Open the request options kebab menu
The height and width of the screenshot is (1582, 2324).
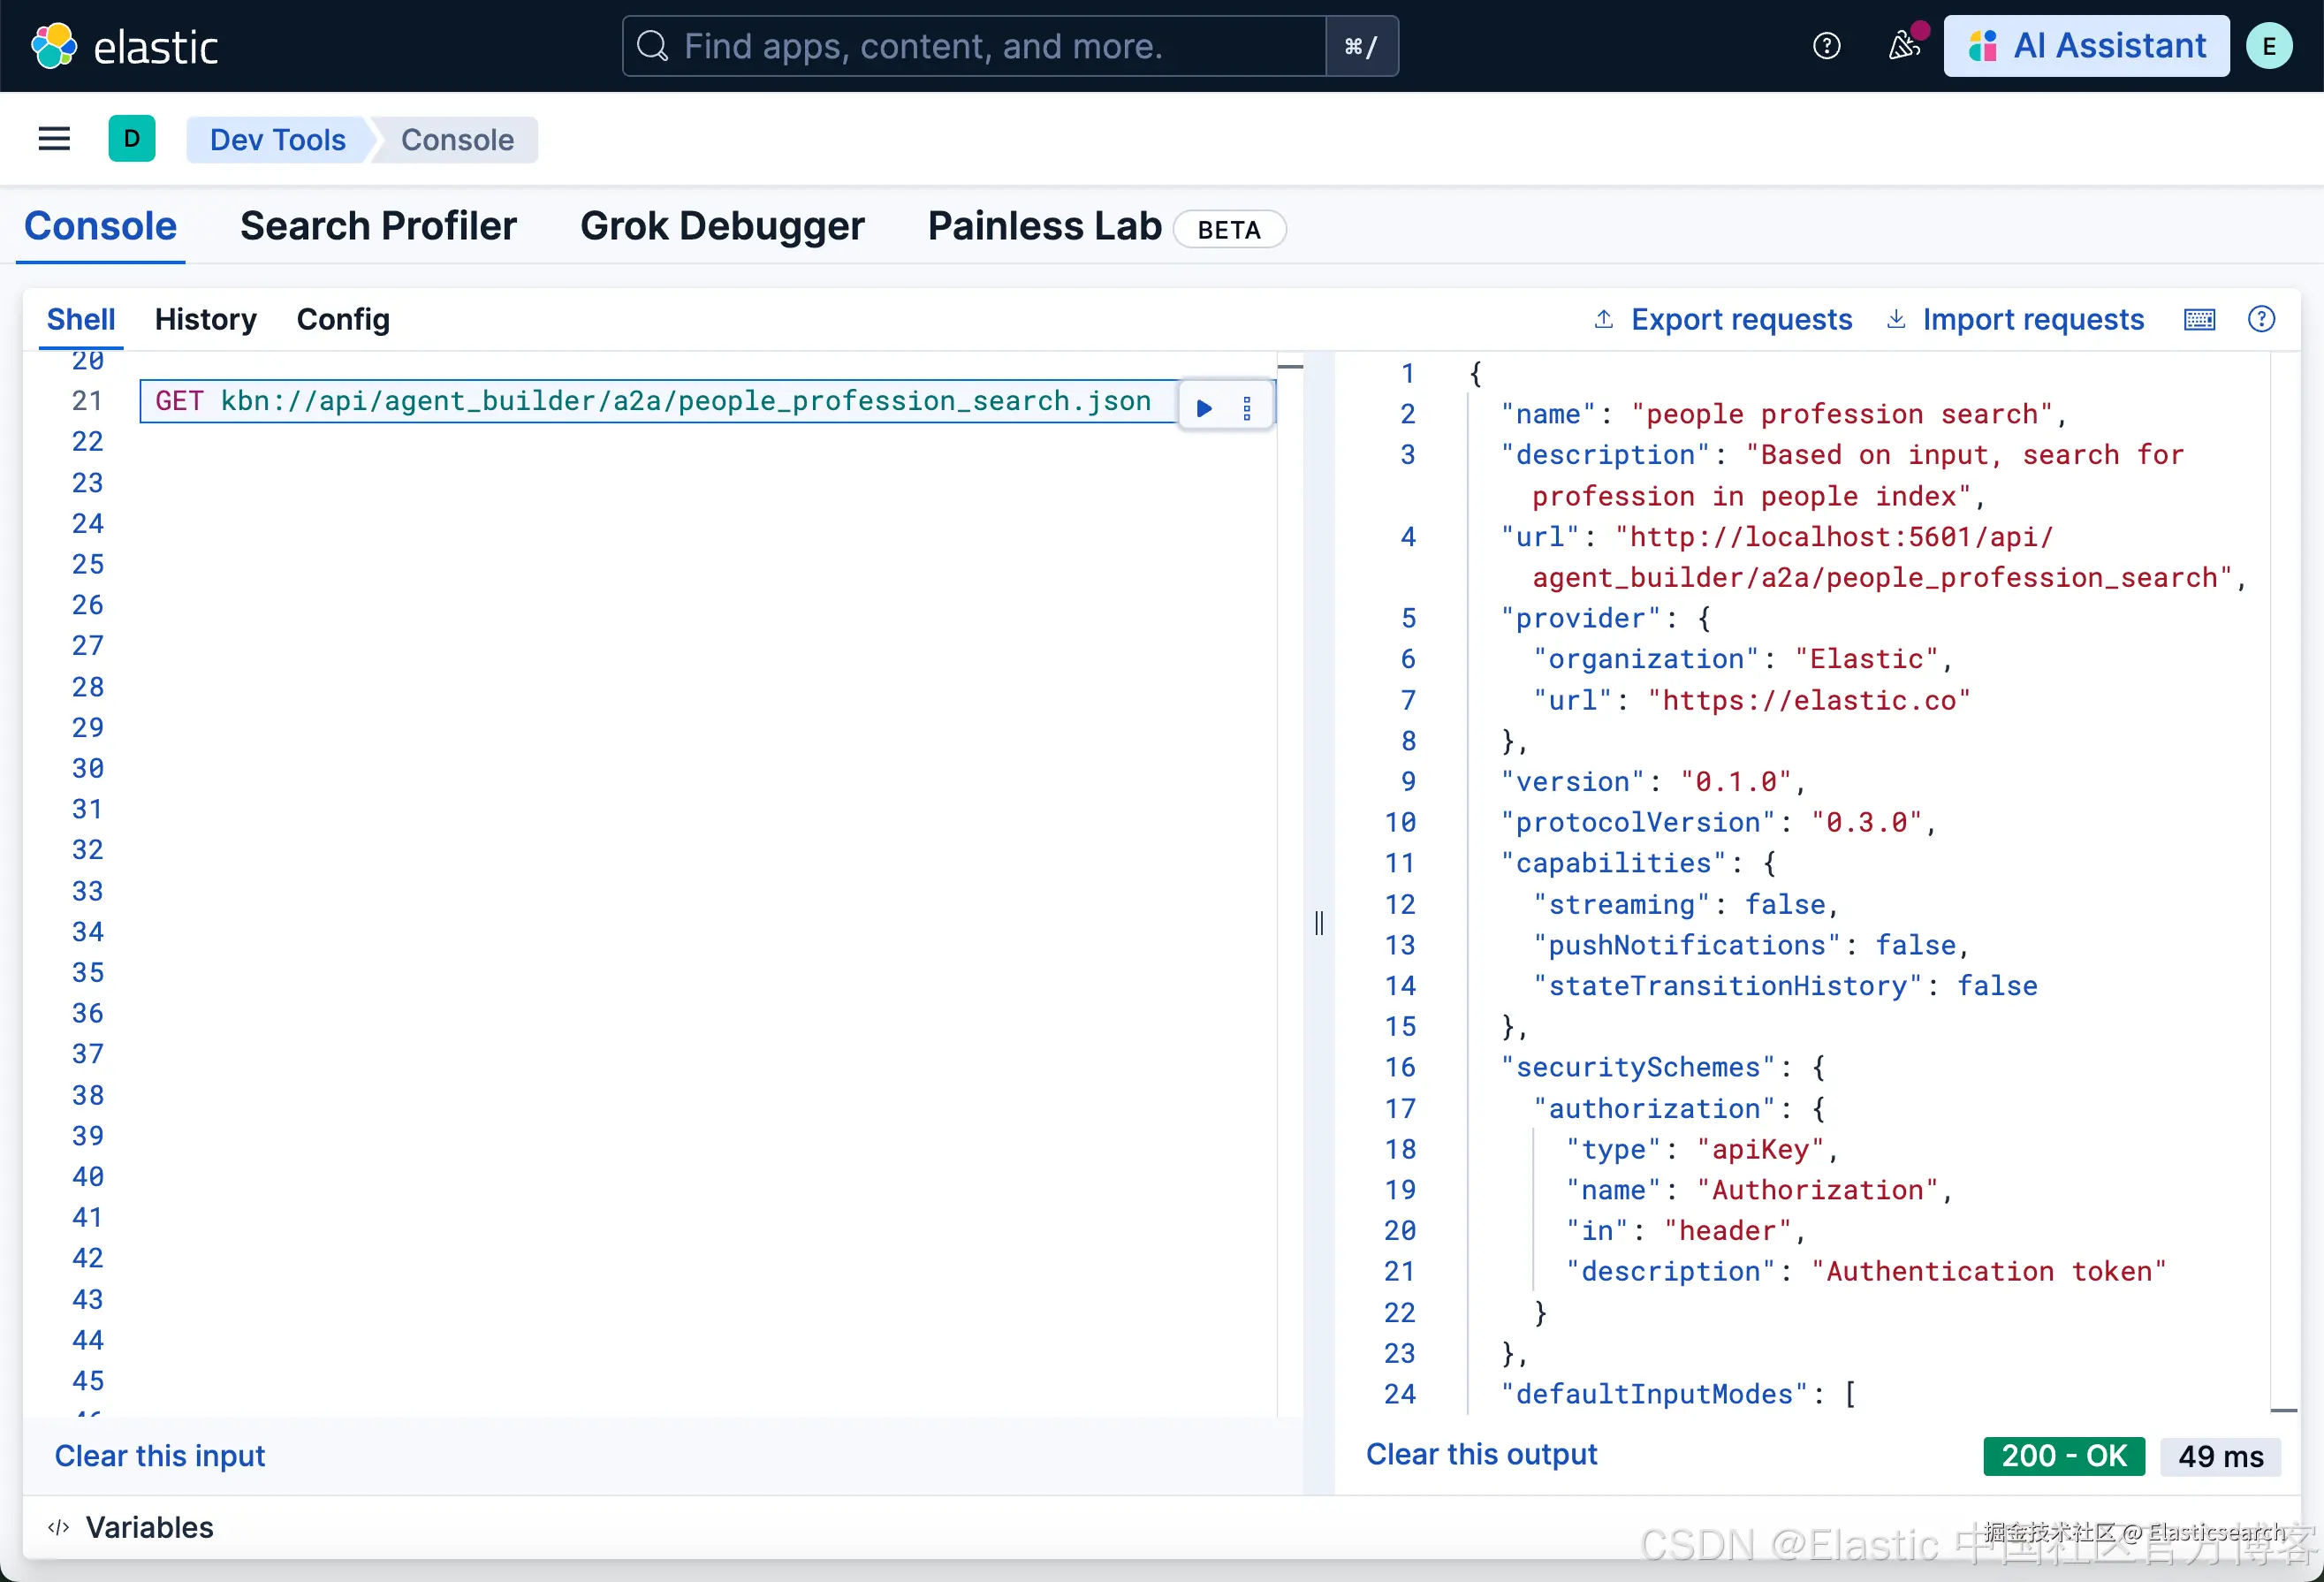[1246, 408]
